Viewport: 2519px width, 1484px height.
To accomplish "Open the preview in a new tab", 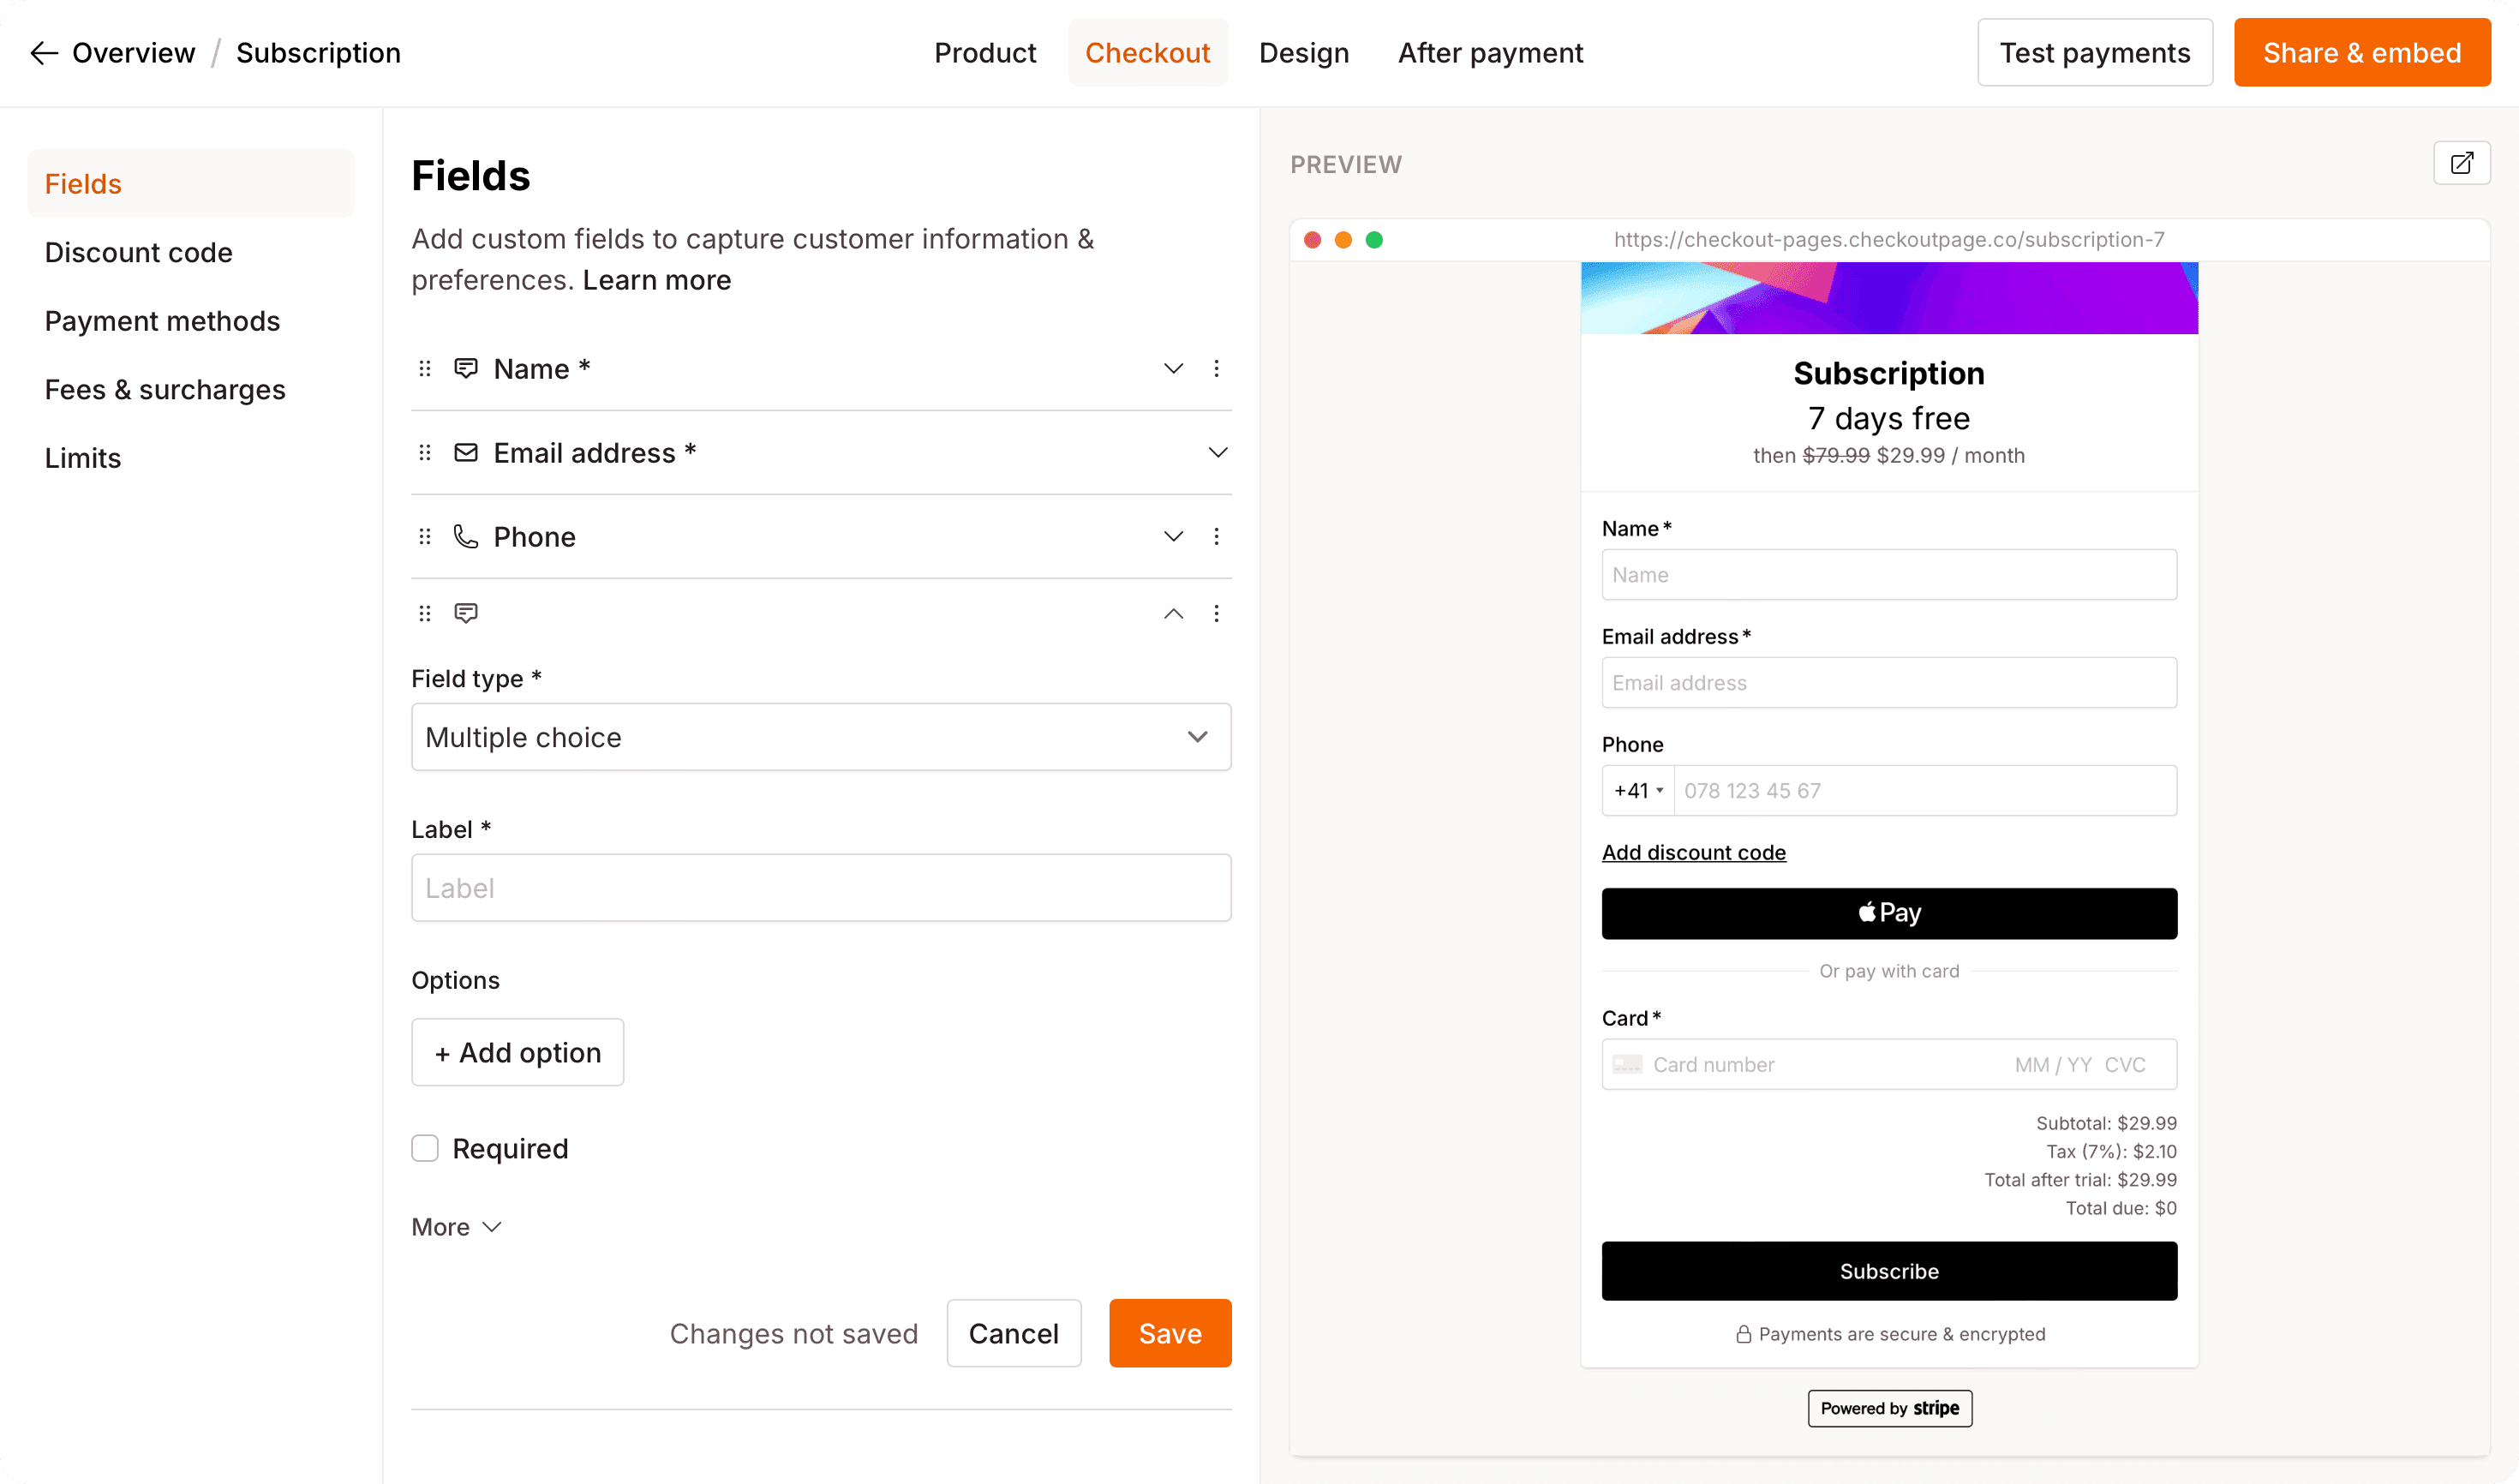I will pos(2462,162).
